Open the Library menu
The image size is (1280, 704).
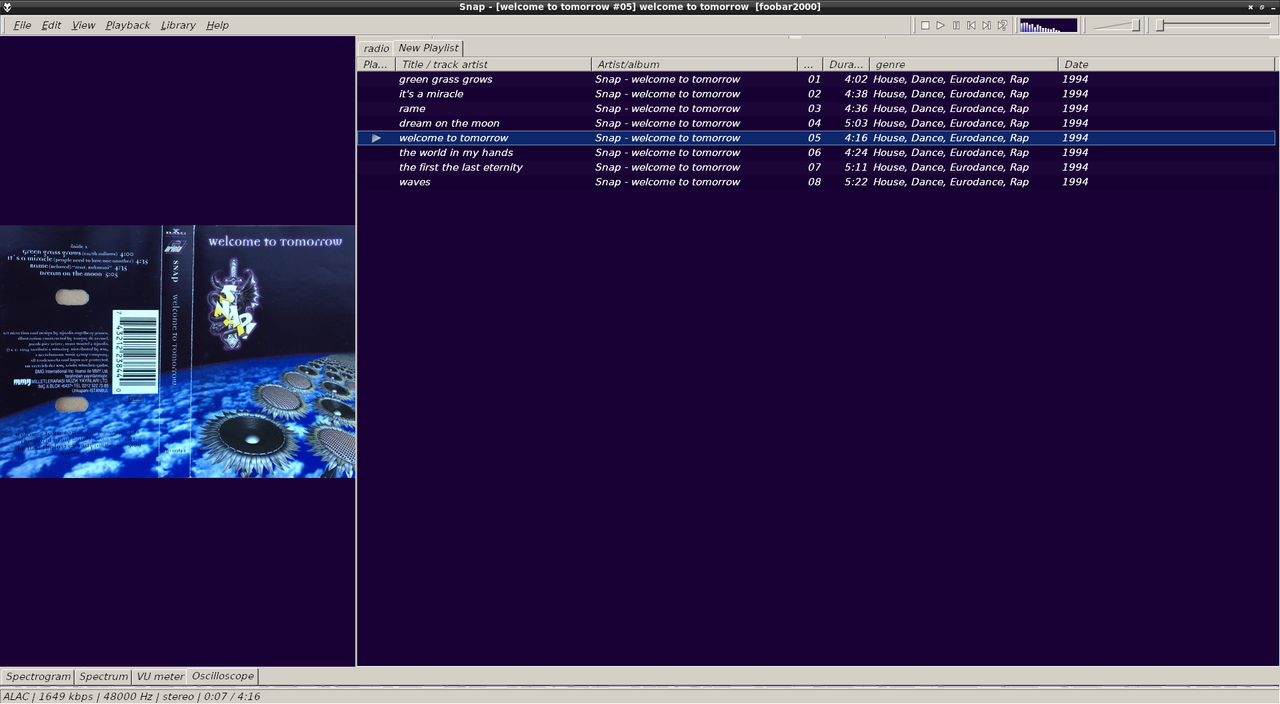point(178,25)
